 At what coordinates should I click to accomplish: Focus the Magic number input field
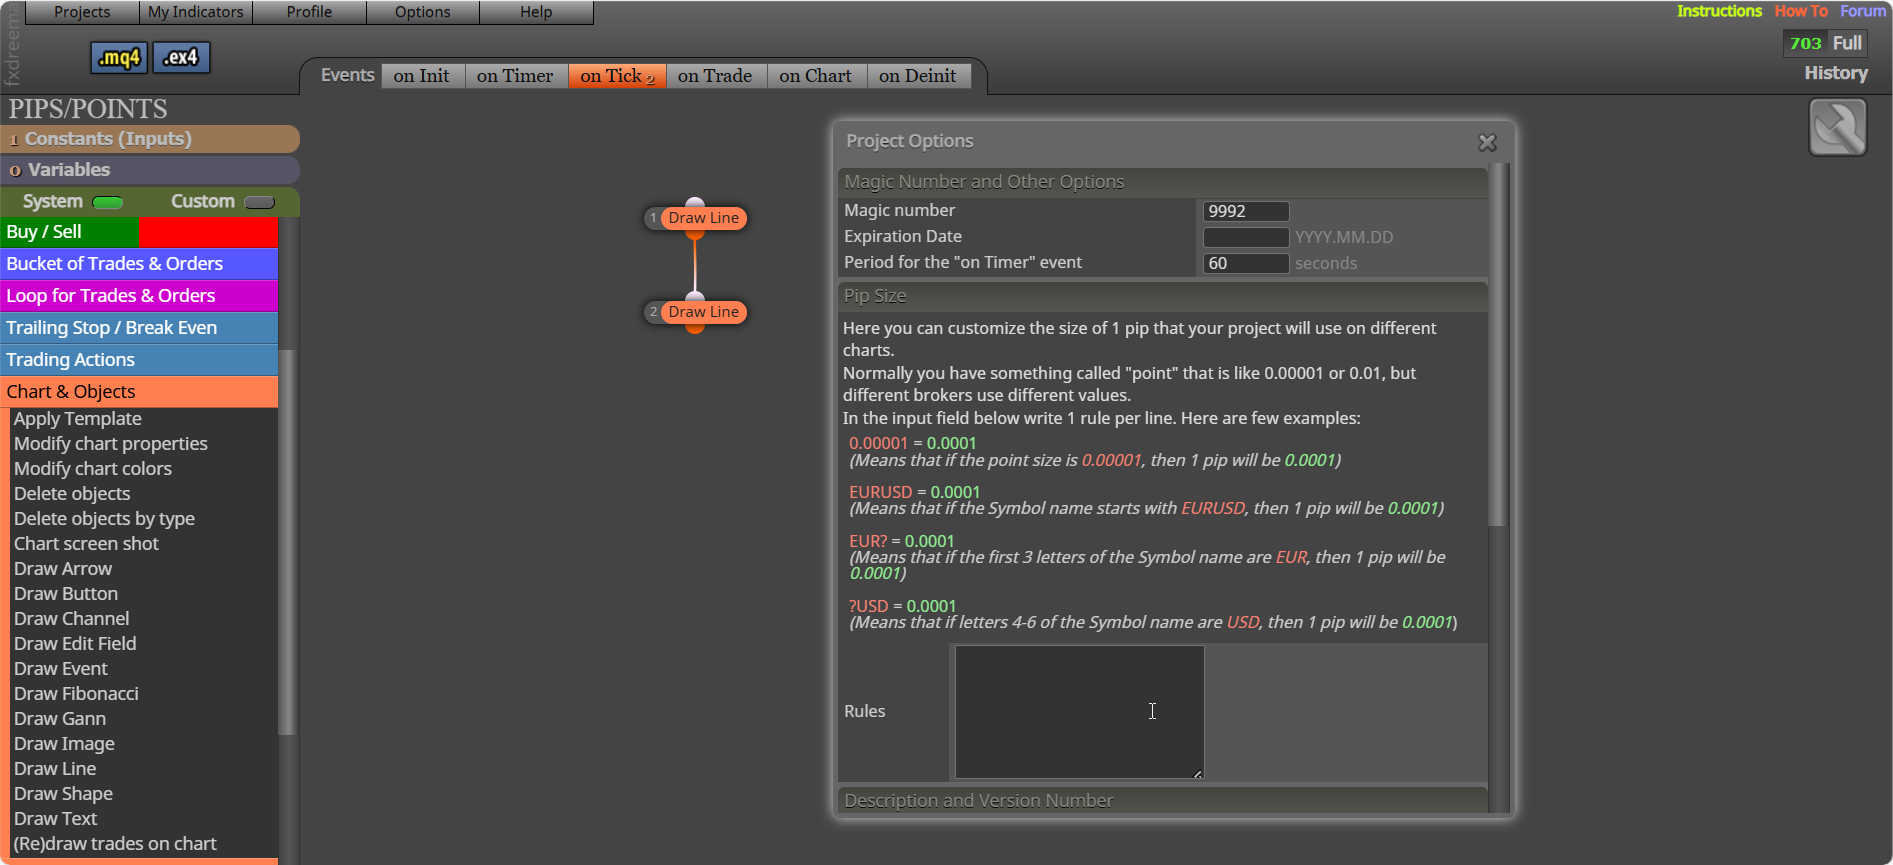(1246, 211)
